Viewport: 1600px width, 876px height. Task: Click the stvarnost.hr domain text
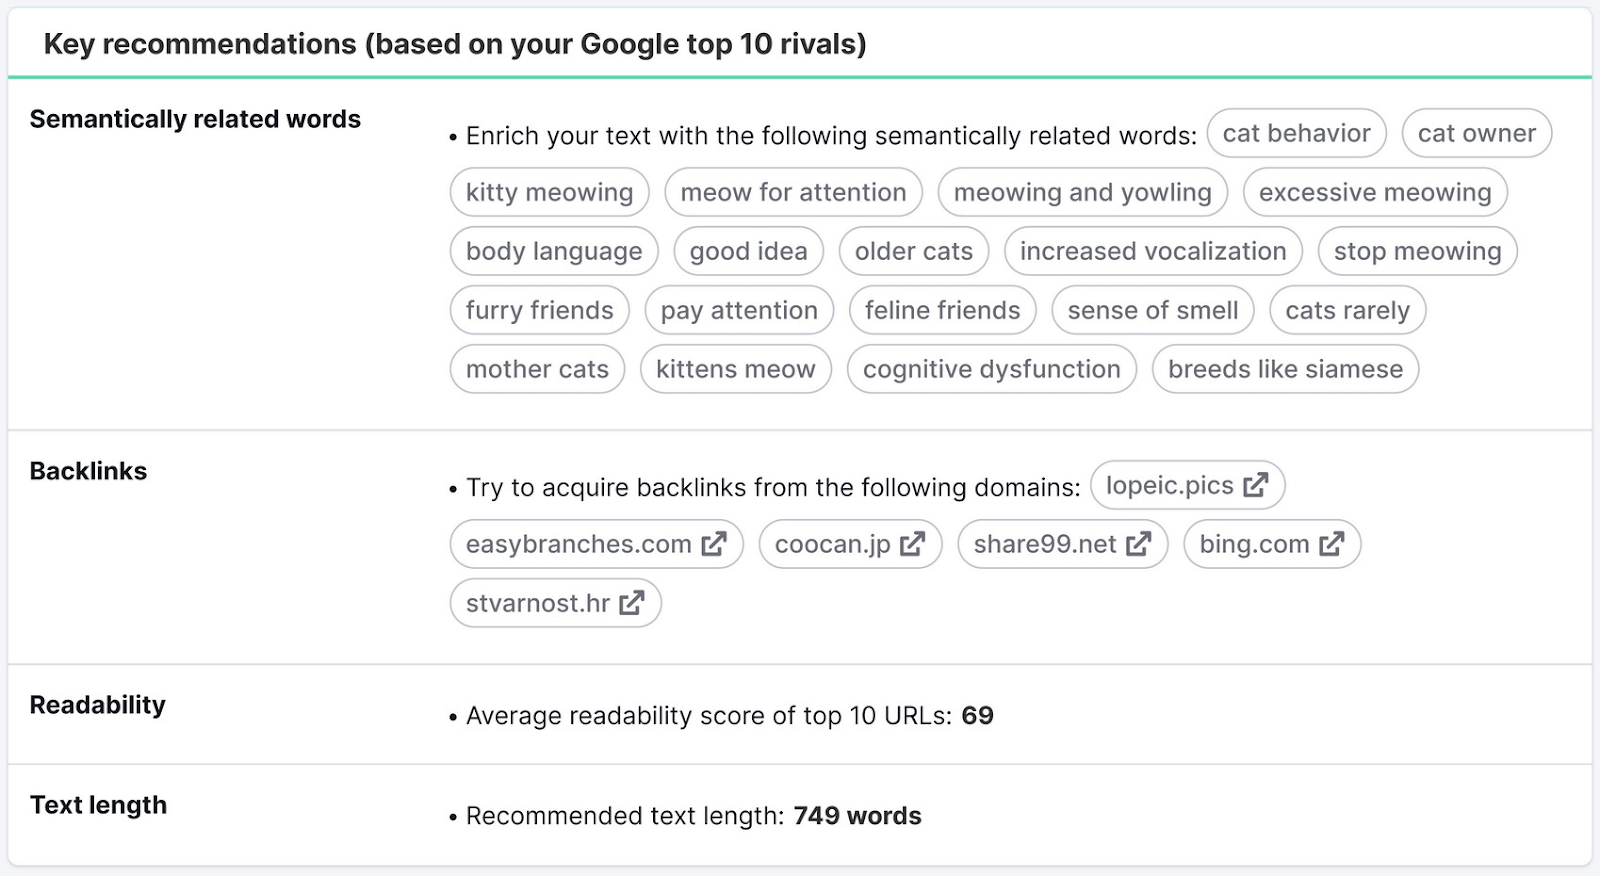coord(537,603)
